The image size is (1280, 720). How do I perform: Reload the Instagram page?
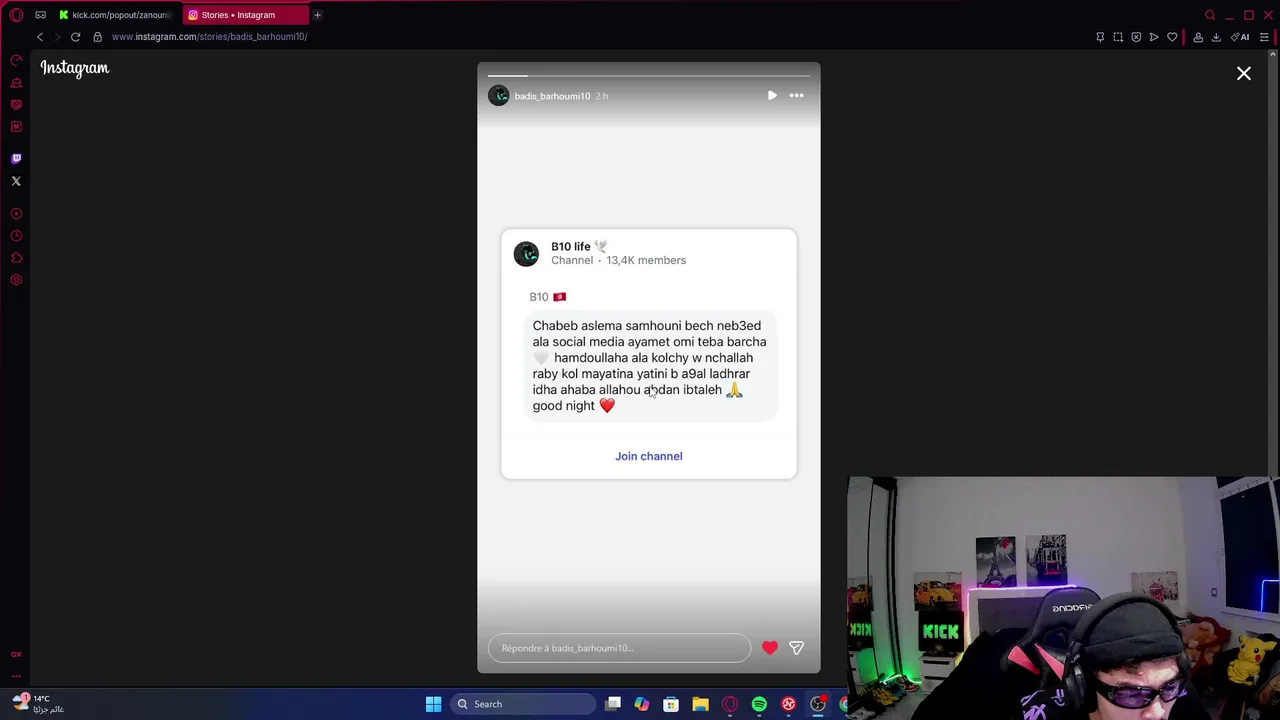(75, 37)
